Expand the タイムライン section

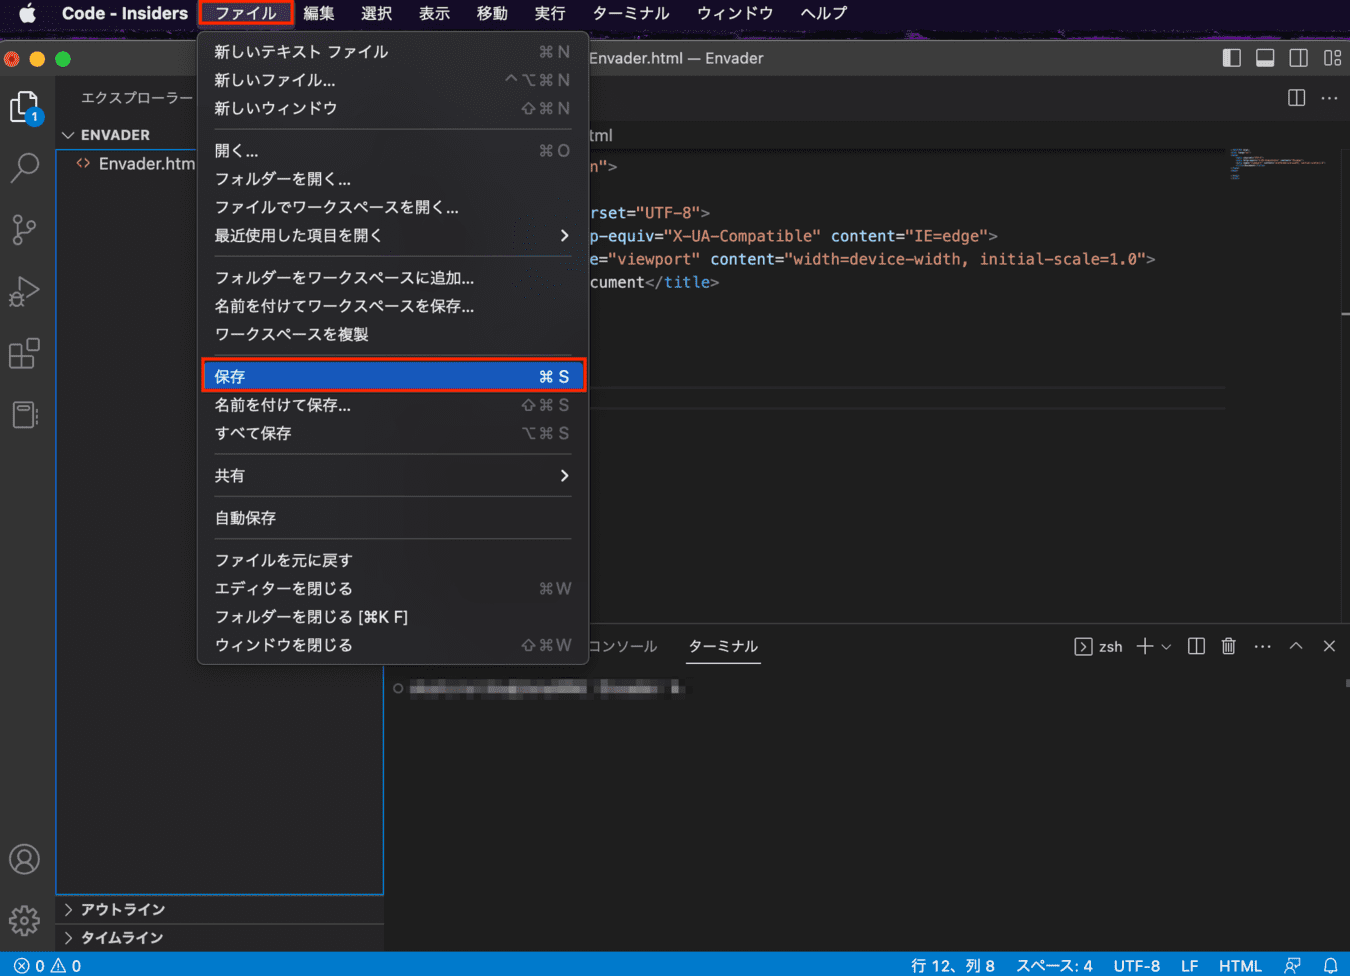121,937
